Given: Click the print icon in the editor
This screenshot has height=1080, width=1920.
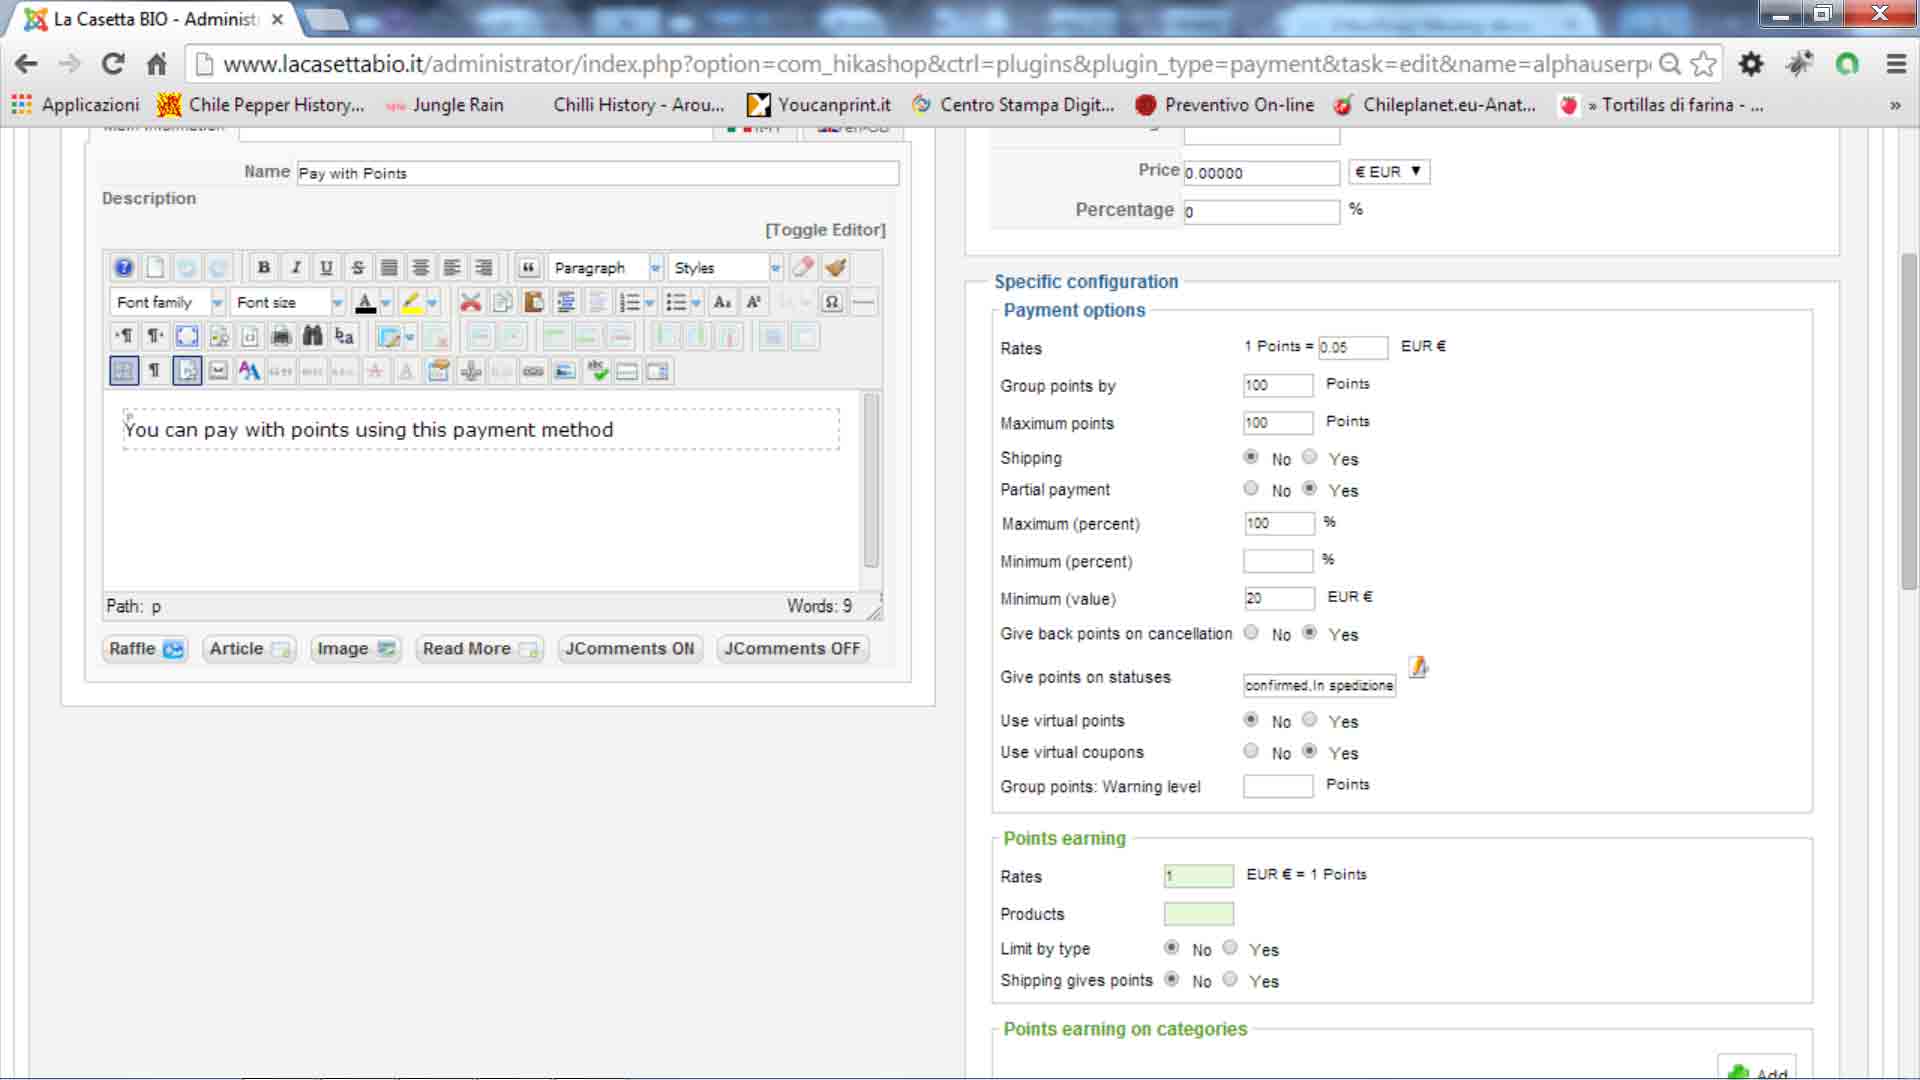Looking at the screenshot, I should pos(281,337).
